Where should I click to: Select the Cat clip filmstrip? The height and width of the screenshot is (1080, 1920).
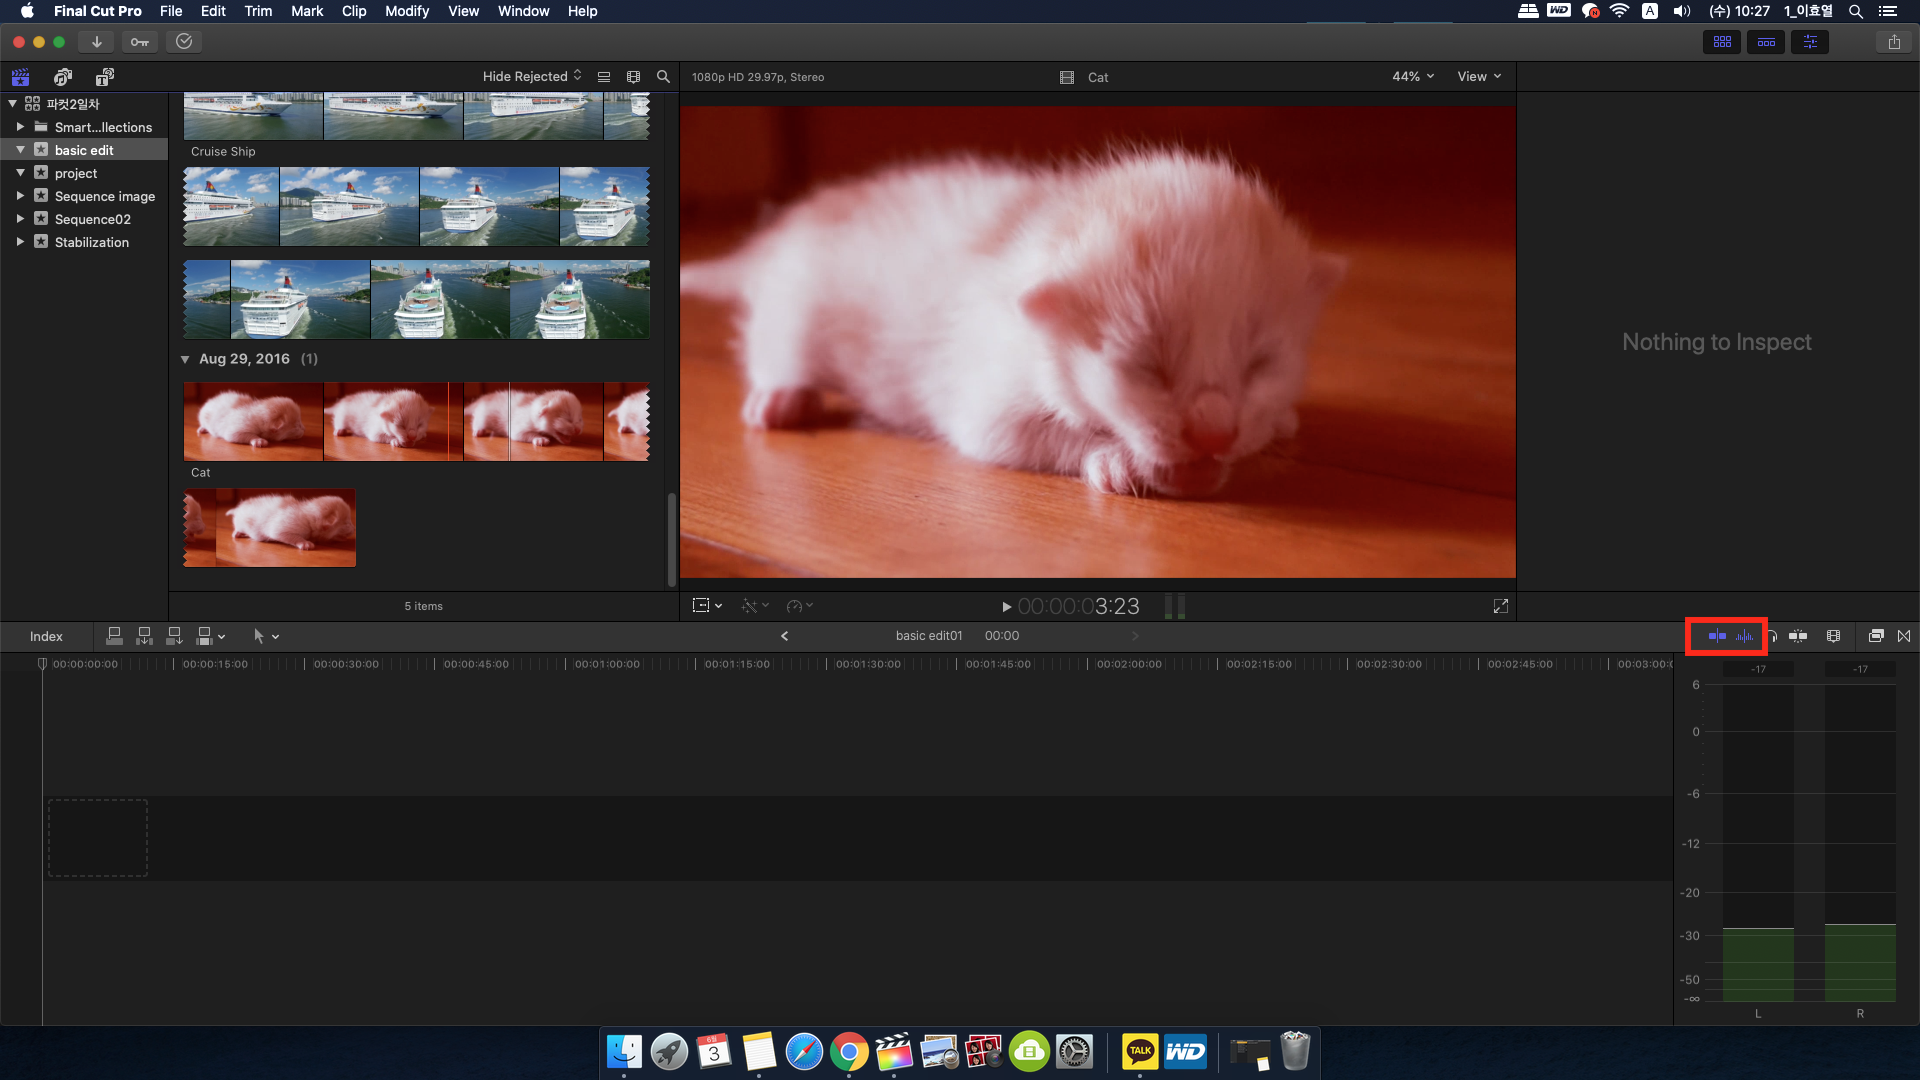click(417, 421)
